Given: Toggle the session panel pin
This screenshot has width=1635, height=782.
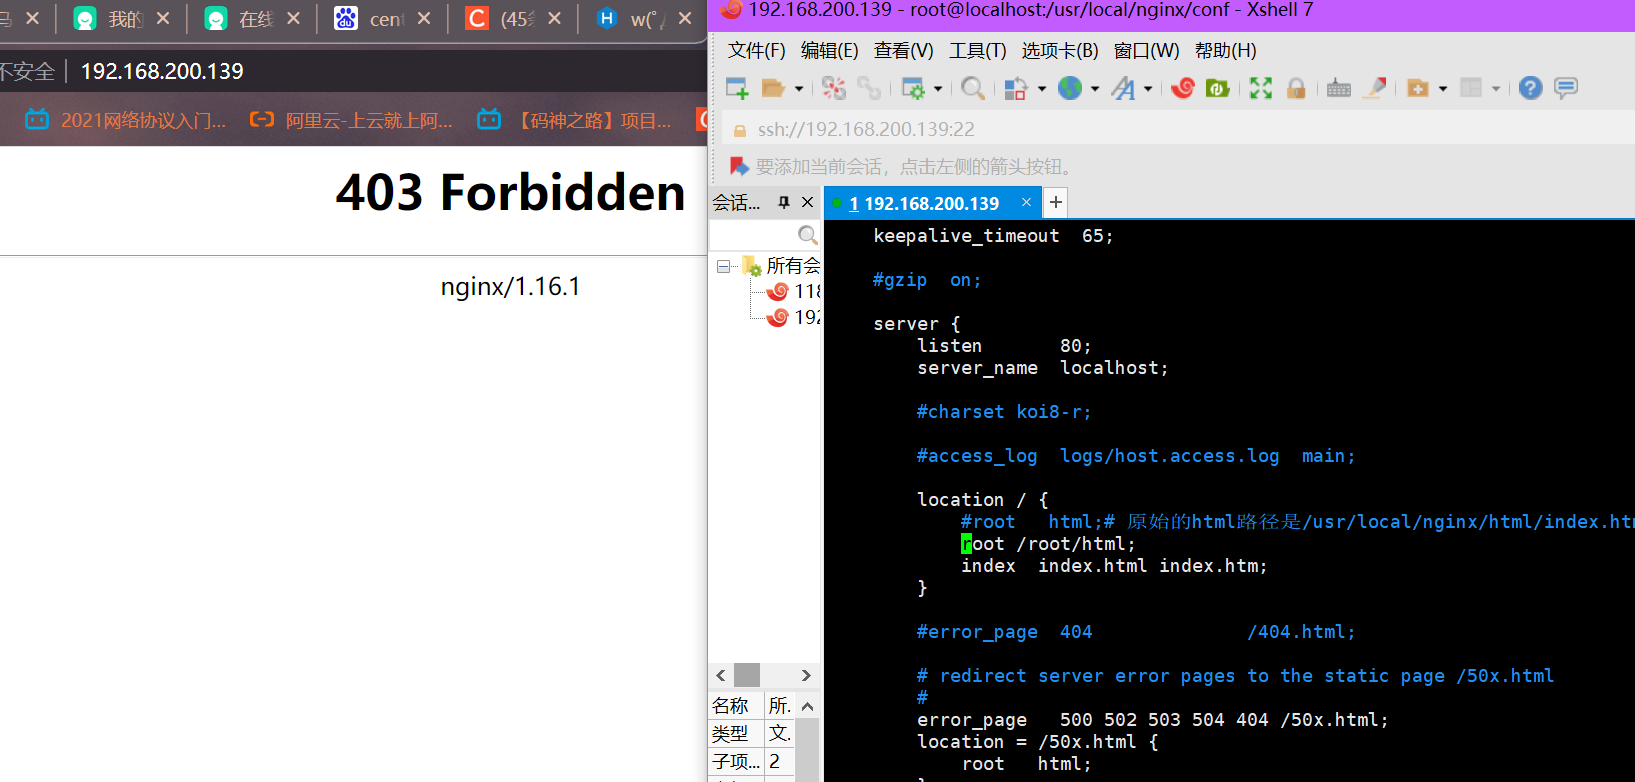Looking at the screenshot, I should 784,203.
